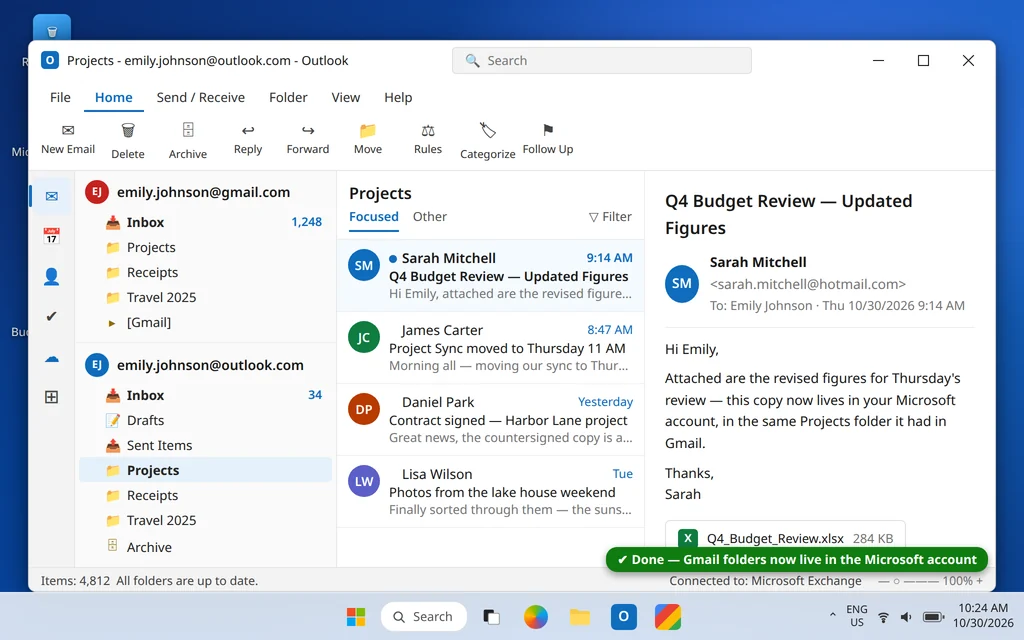The width and height of the screenshot is (1024, 640).
Task: Click the Wi-Fi icon in system tray
Action: point(884,616)
